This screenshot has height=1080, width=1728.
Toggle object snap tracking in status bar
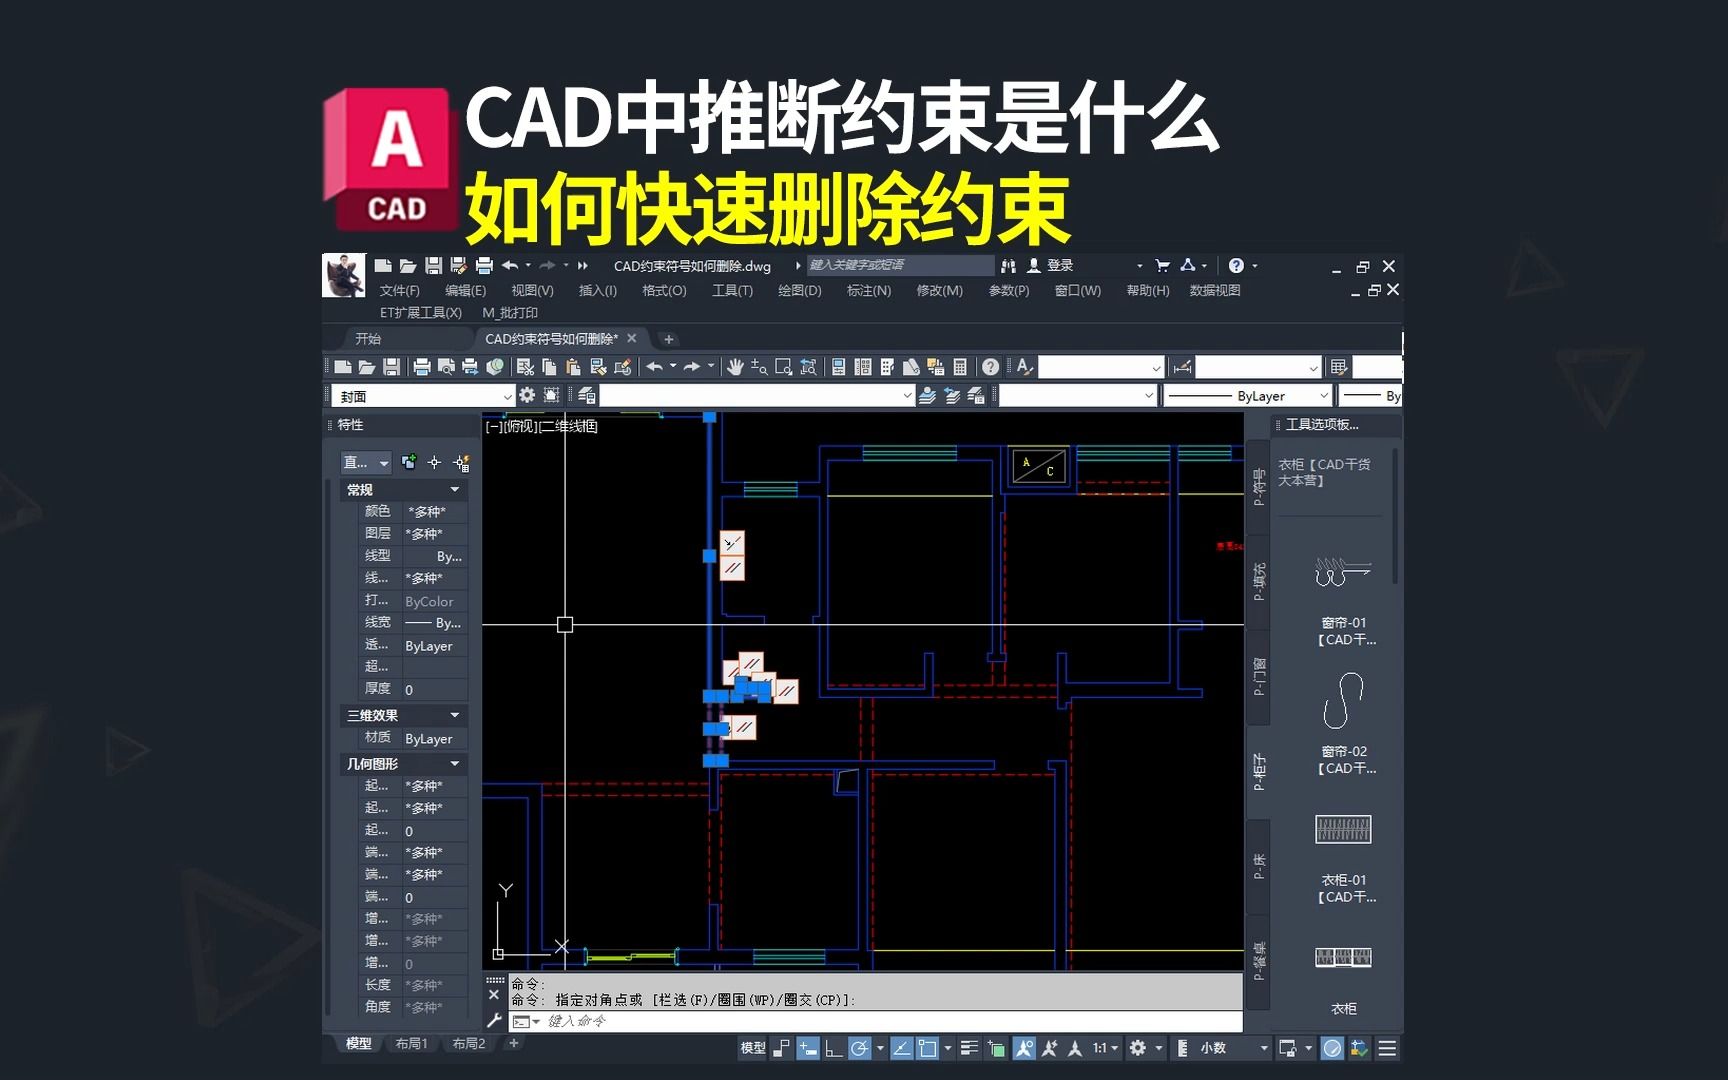click(x=901, y=1049)
